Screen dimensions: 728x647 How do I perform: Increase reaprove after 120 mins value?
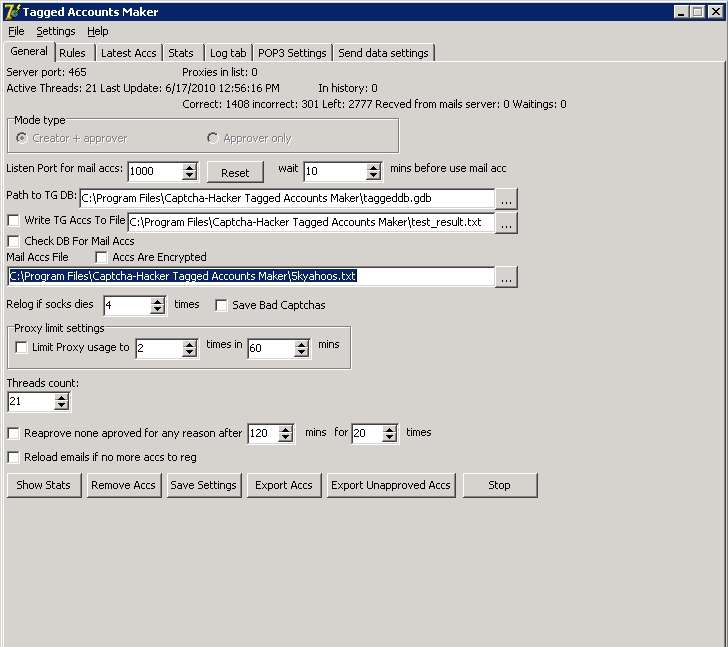pos(286,429)
